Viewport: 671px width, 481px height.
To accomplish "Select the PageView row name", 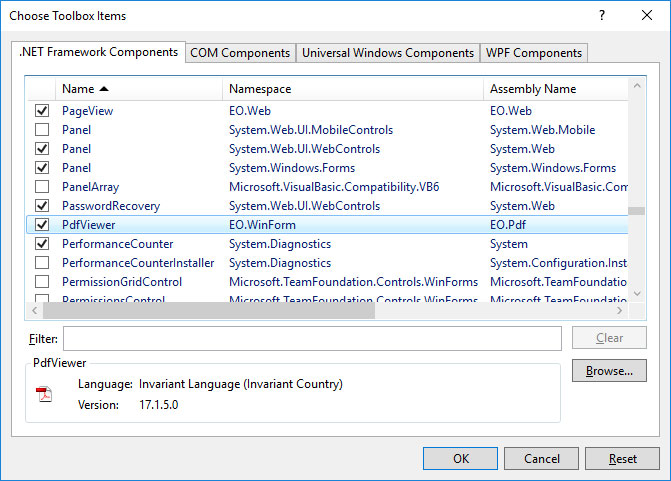I will 87,111.
